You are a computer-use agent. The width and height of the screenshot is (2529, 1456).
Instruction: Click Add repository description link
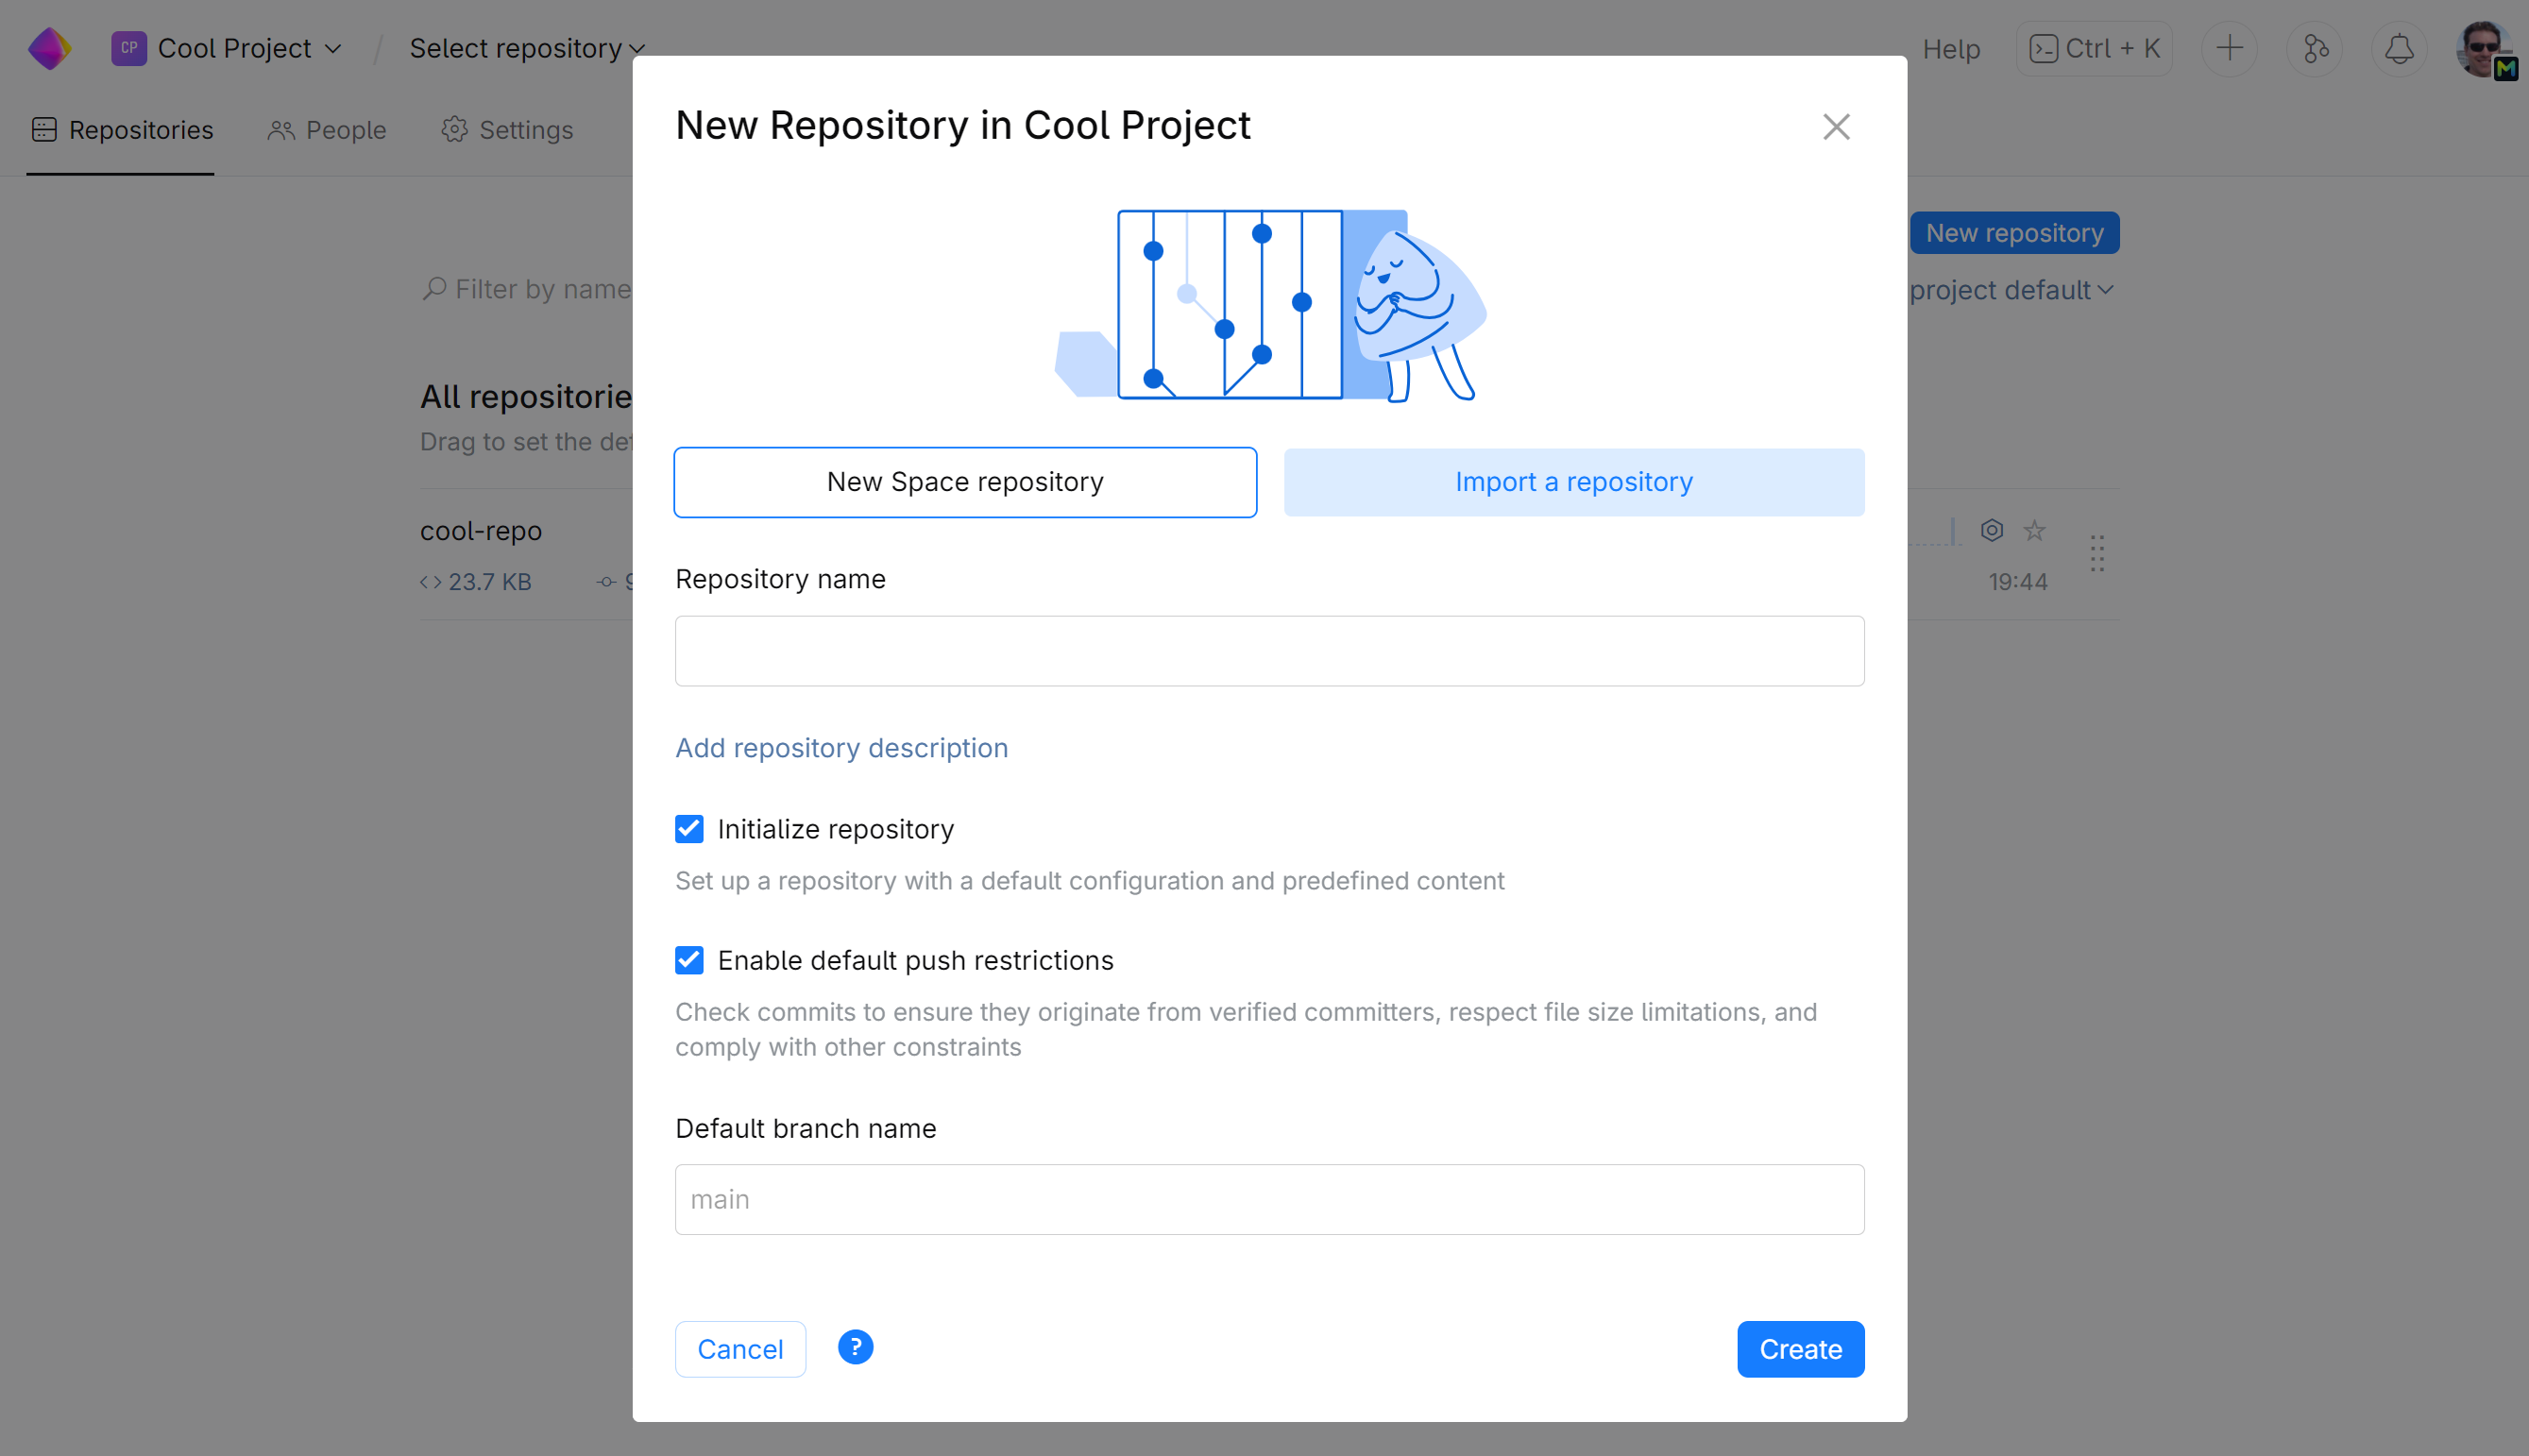tap(841, 747)
